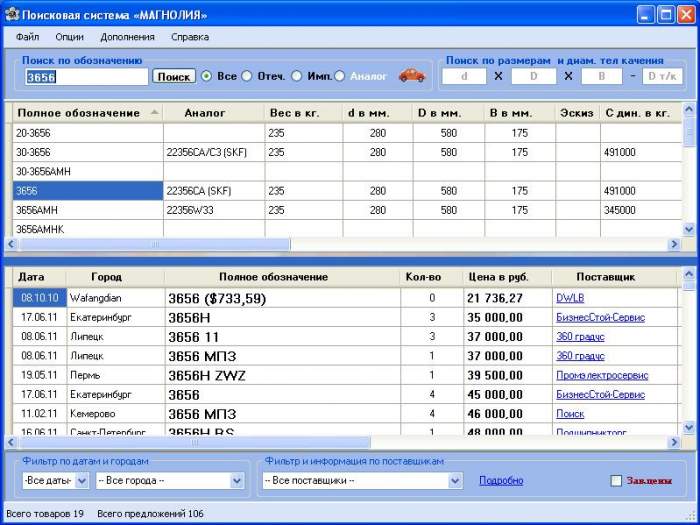Click the С дин. в кг. column header
The image size is (700, 525).
[641, 113]
